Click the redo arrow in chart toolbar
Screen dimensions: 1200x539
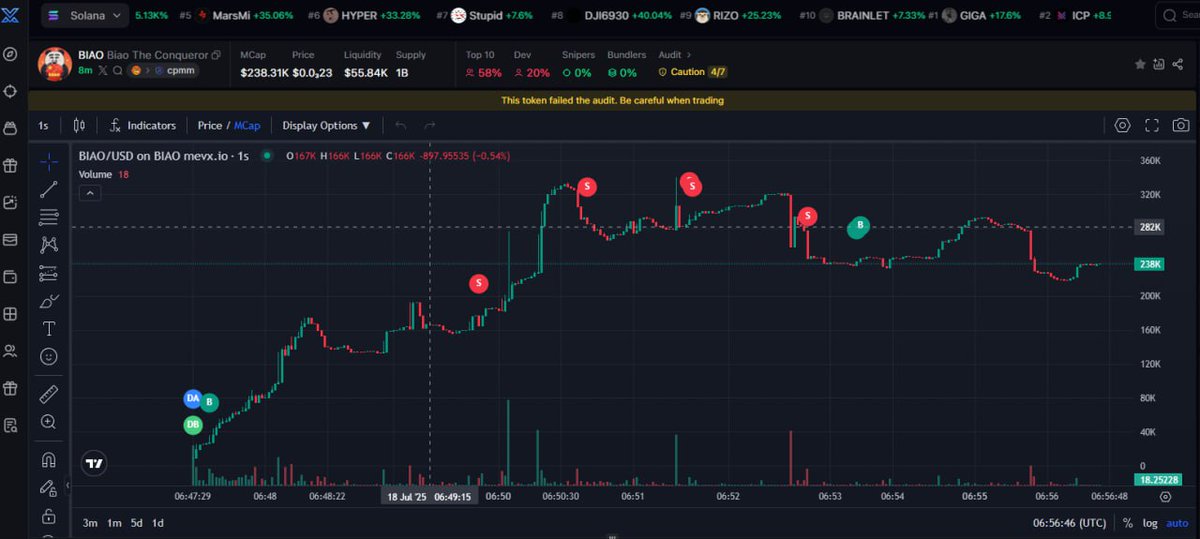pos(430,125)
